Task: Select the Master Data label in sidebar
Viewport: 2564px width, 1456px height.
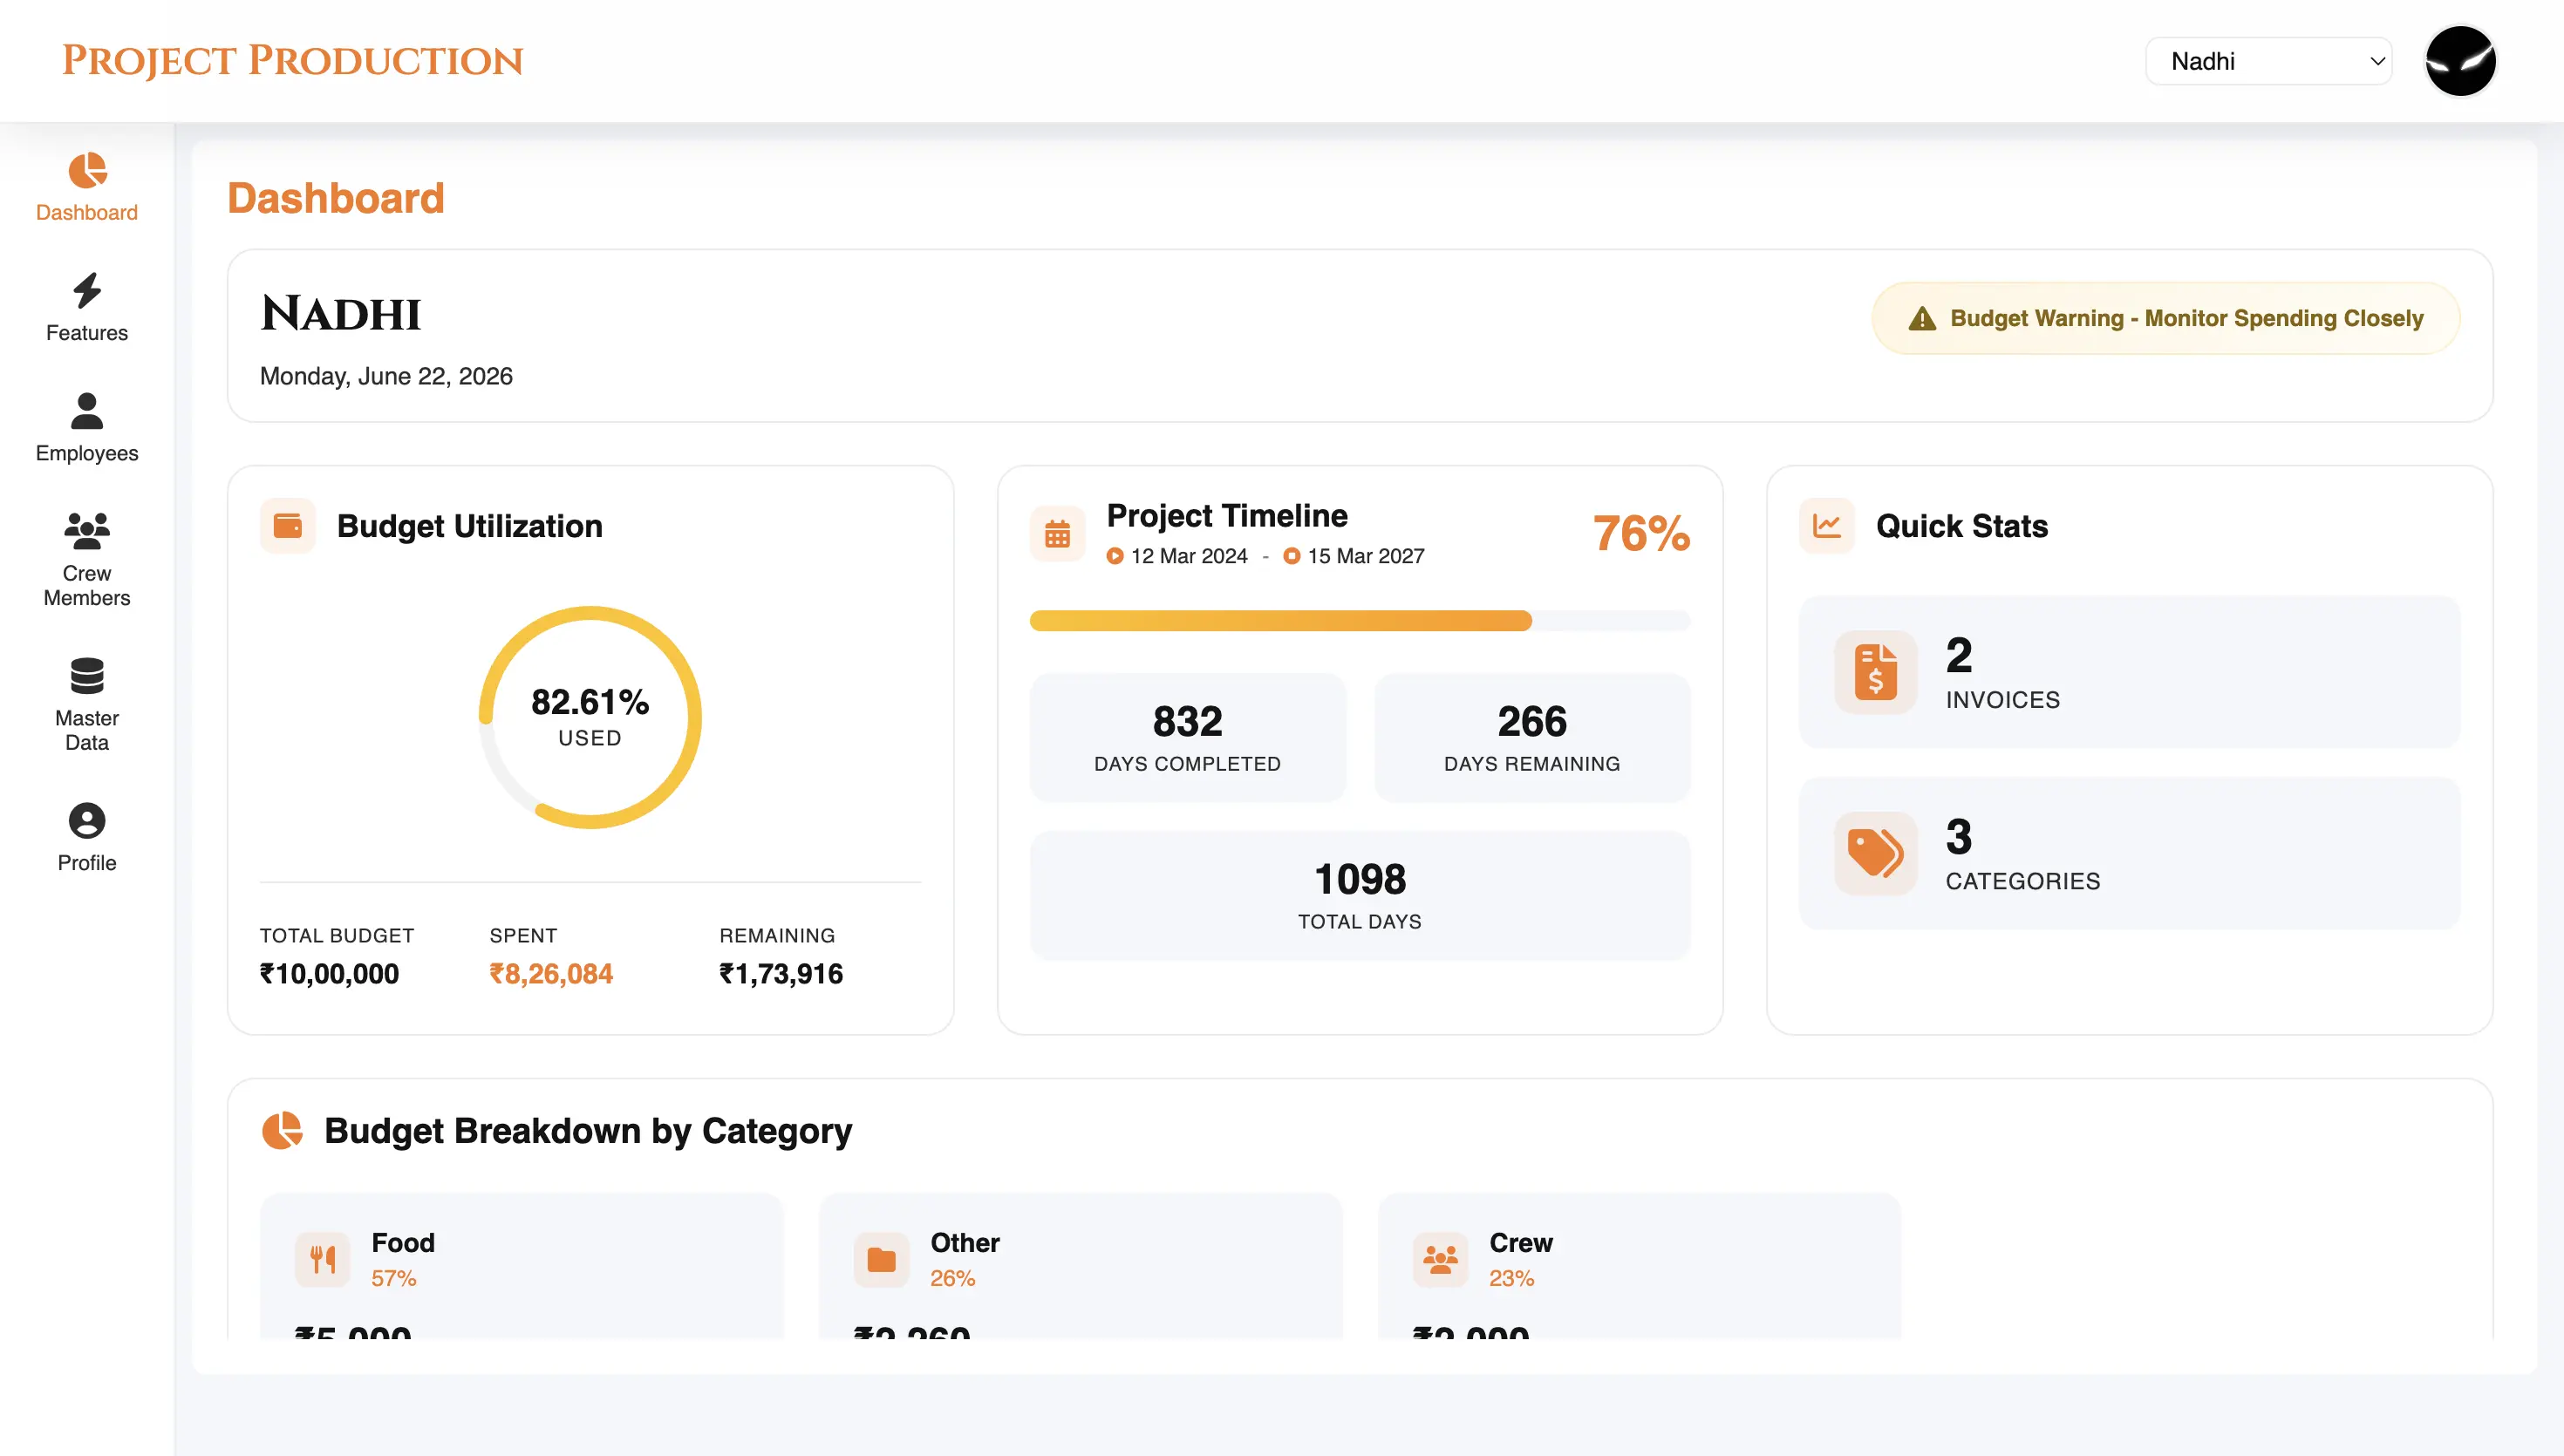Action: click(87, 731)
